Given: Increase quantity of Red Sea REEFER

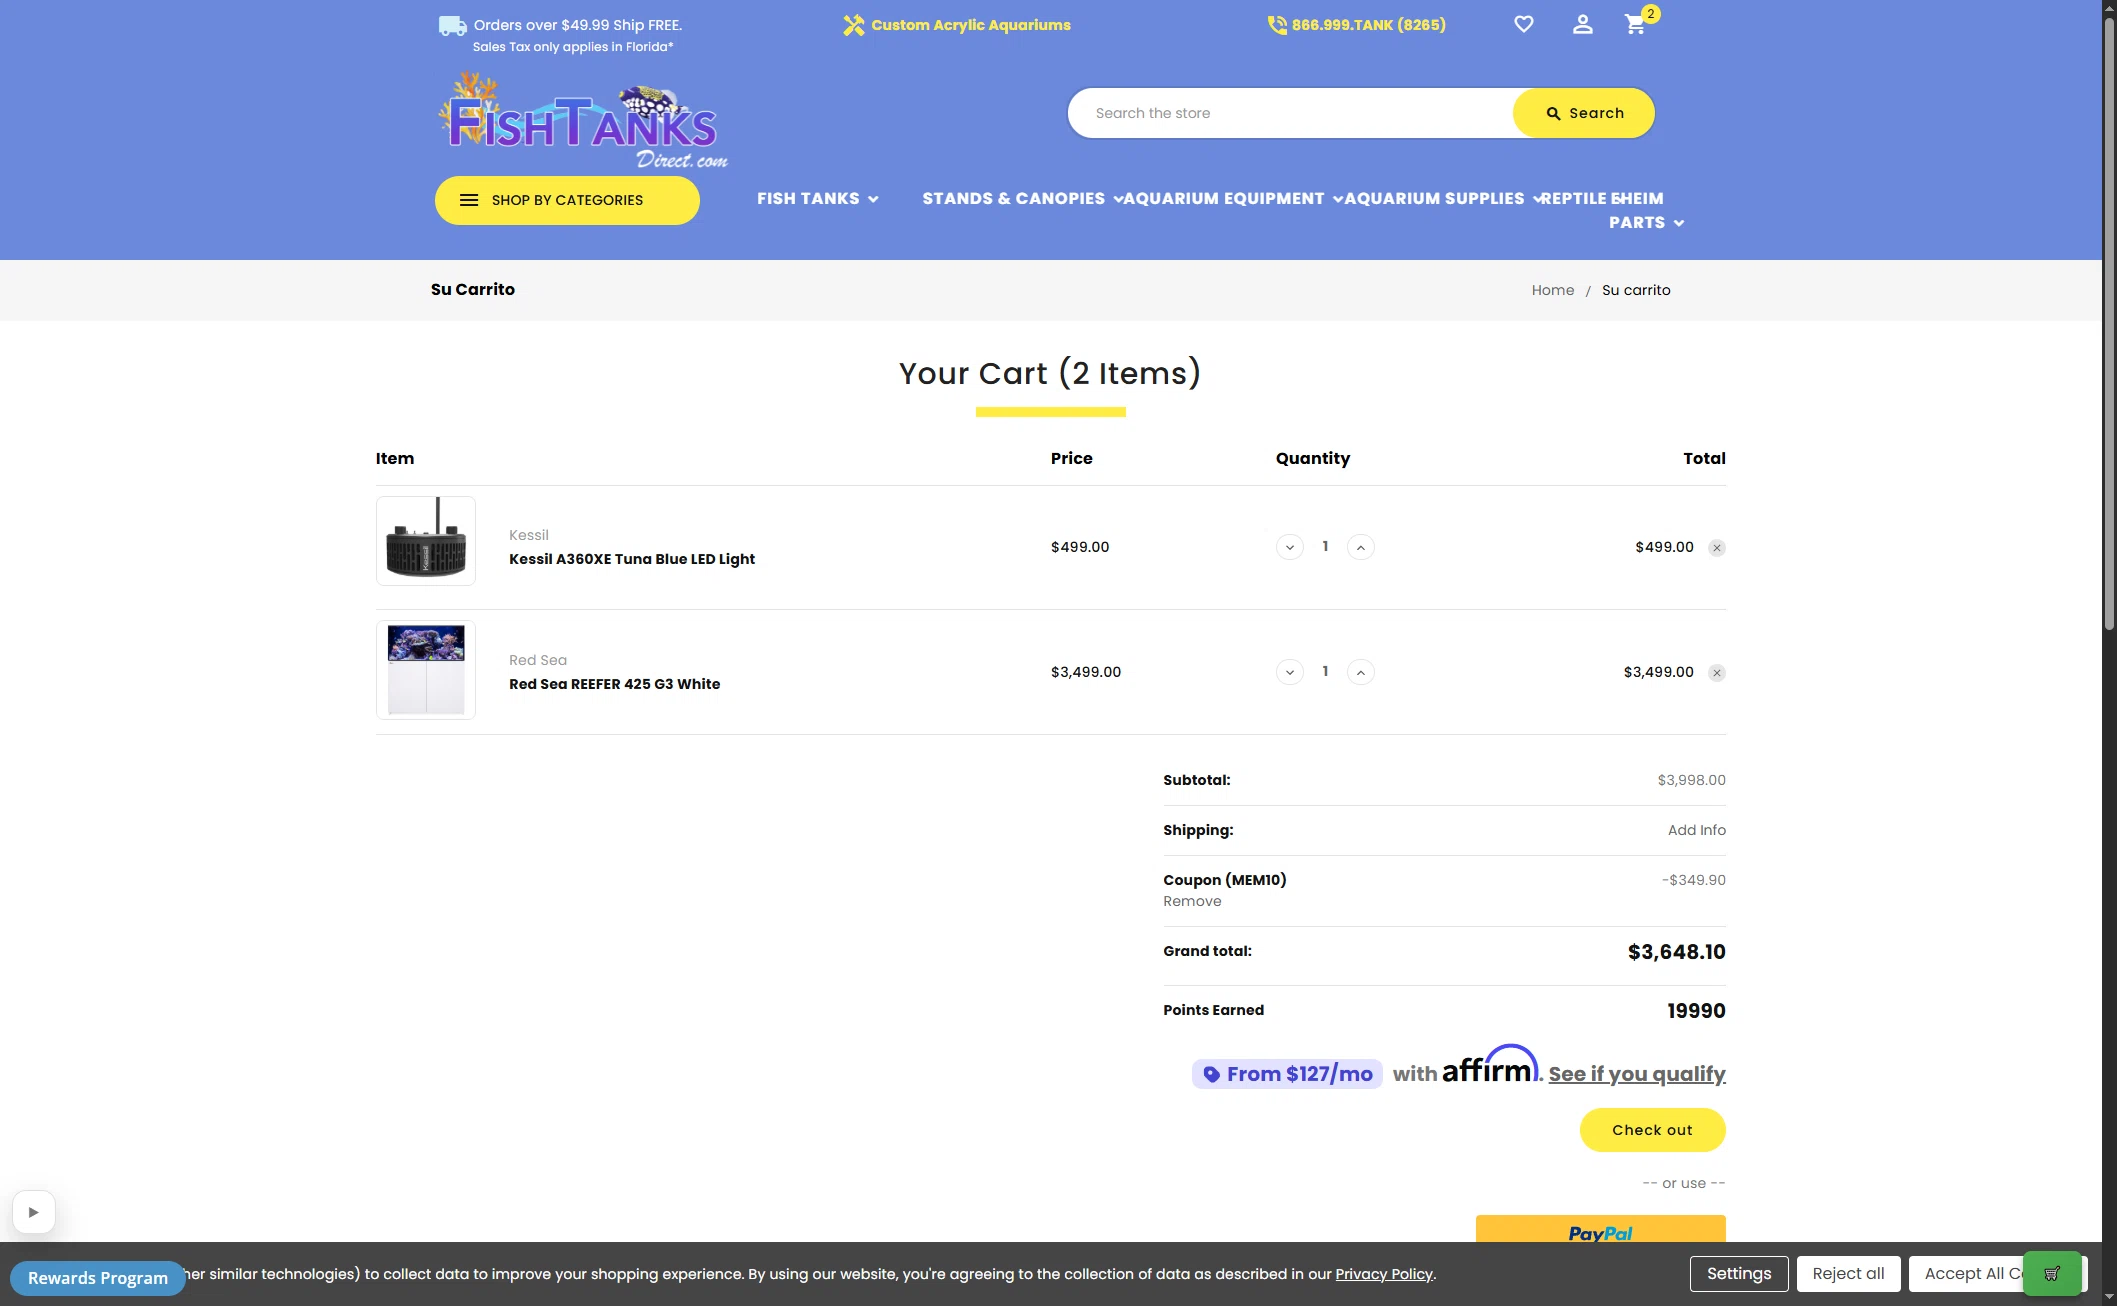Looking at the screenshot, I should click(x=1361, y=672).
